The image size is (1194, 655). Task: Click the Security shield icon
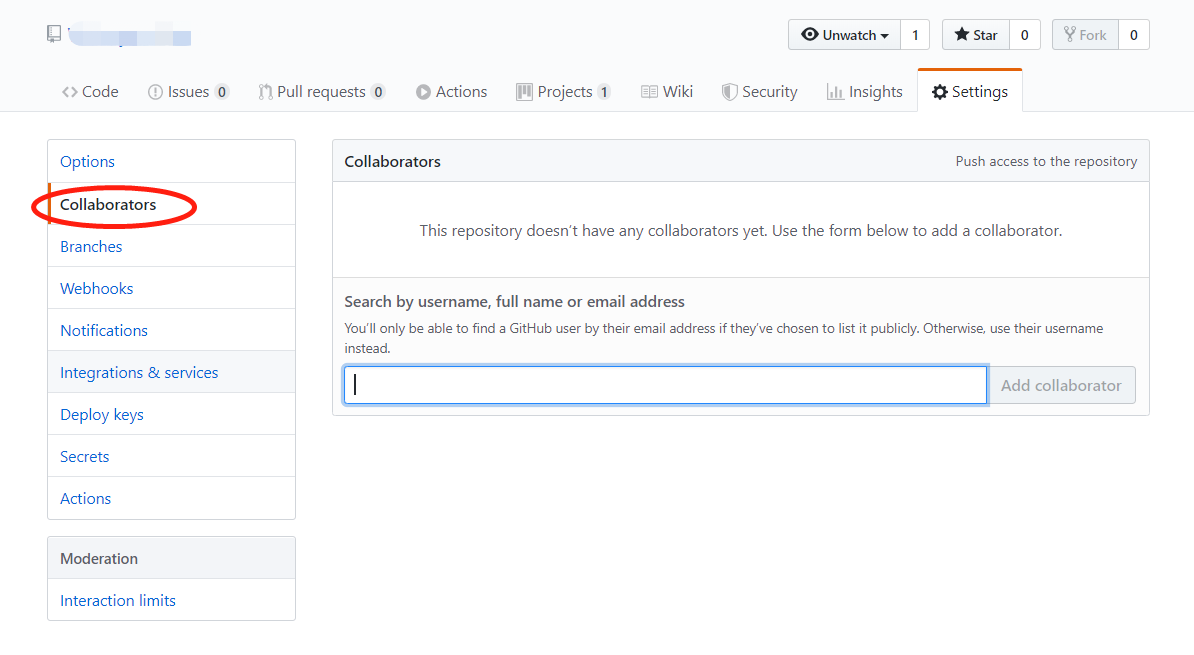pos(729,92)
